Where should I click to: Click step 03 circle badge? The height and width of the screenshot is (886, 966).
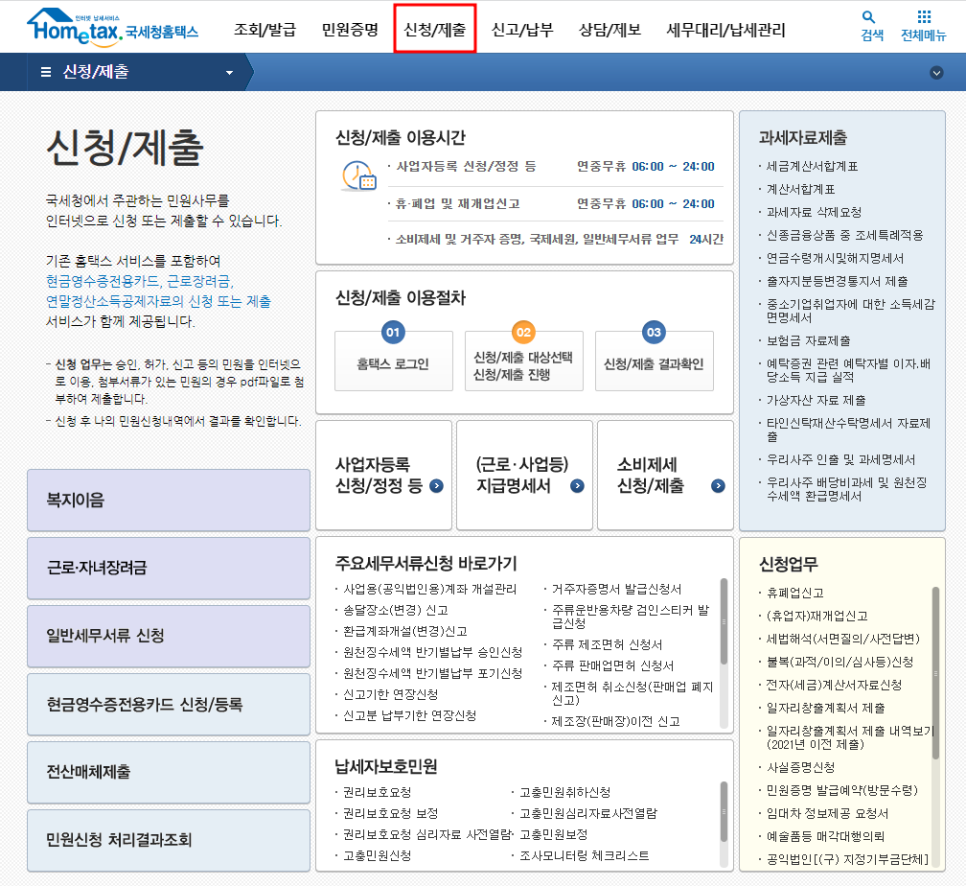[x=654, y=333]
